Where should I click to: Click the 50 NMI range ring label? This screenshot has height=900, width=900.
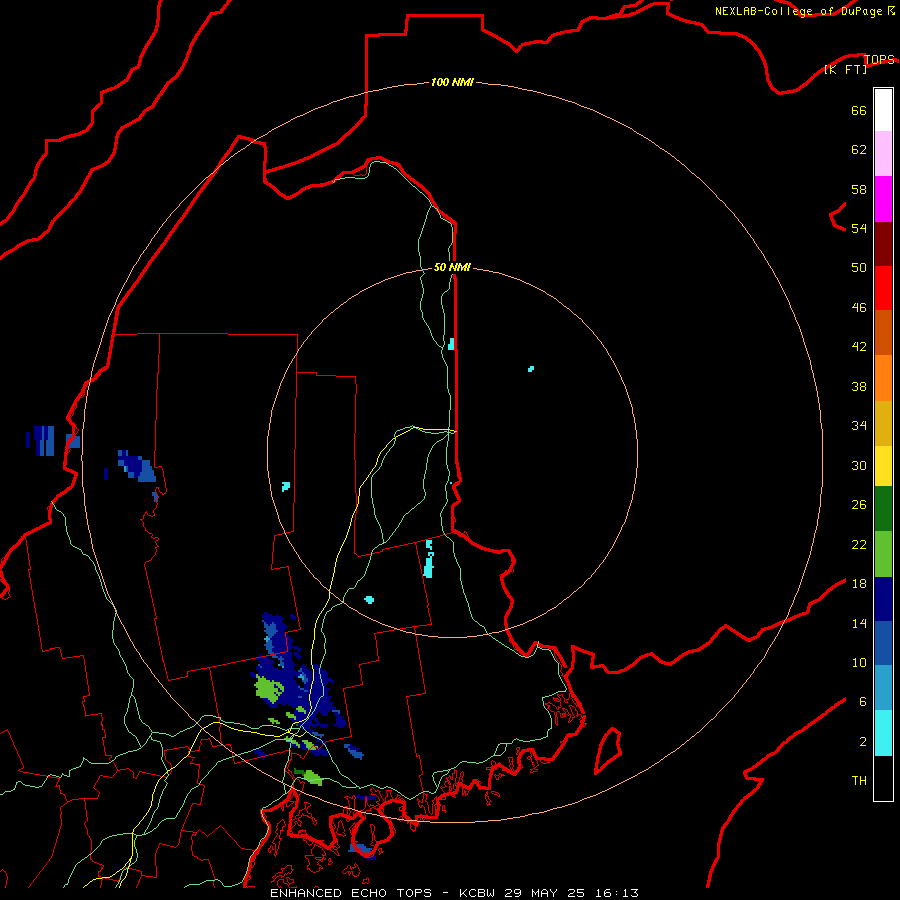click(x=452, y=267)
